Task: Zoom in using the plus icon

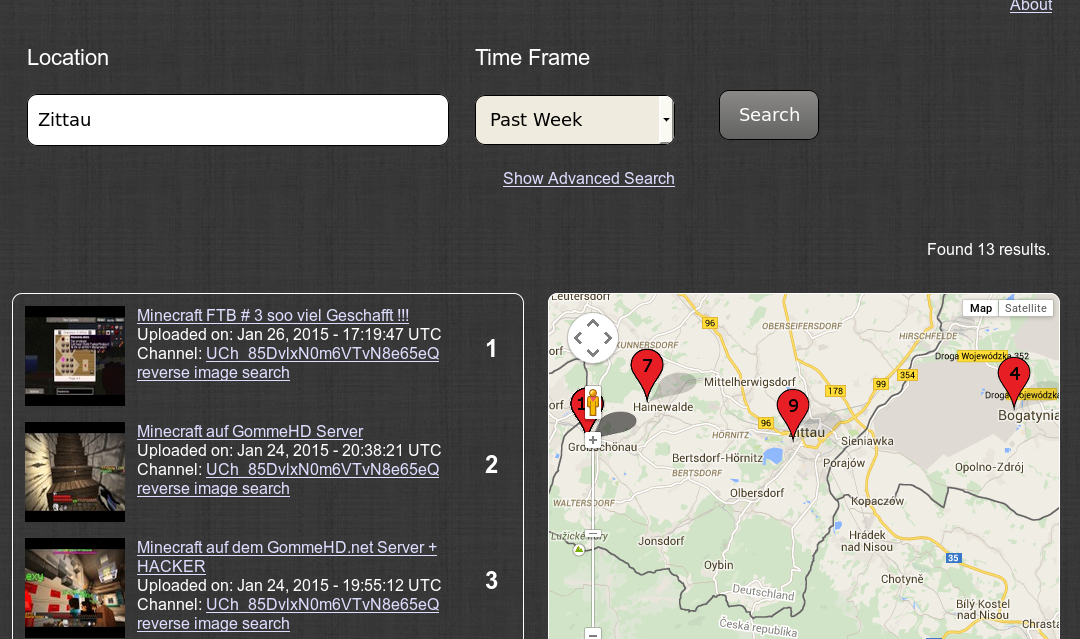Action: (x=592, y=439)
